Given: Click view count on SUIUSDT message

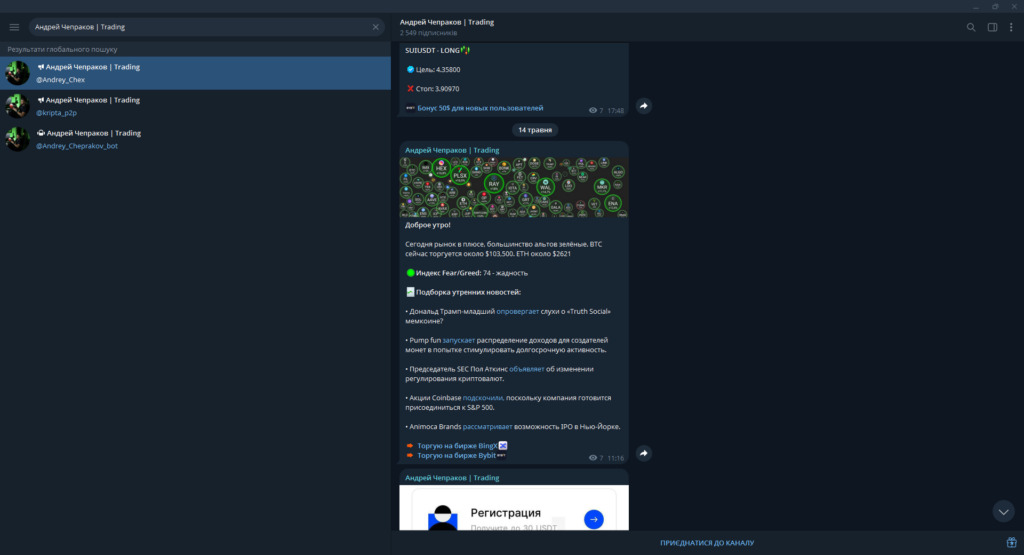Looking at the screenshot, I should tap(596, 110).
